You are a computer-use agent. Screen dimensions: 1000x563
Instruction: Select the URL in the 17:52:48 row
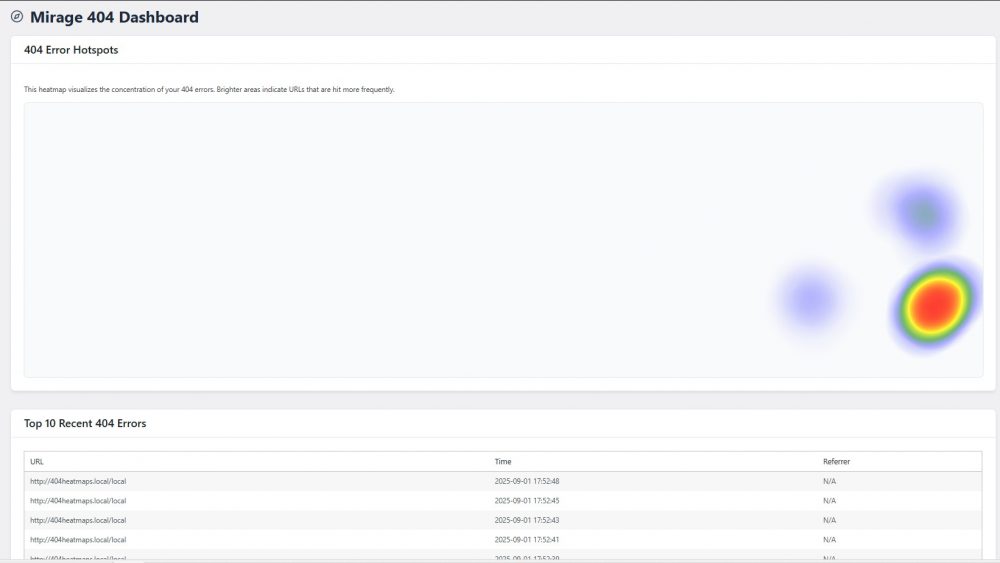click(78, 481)
